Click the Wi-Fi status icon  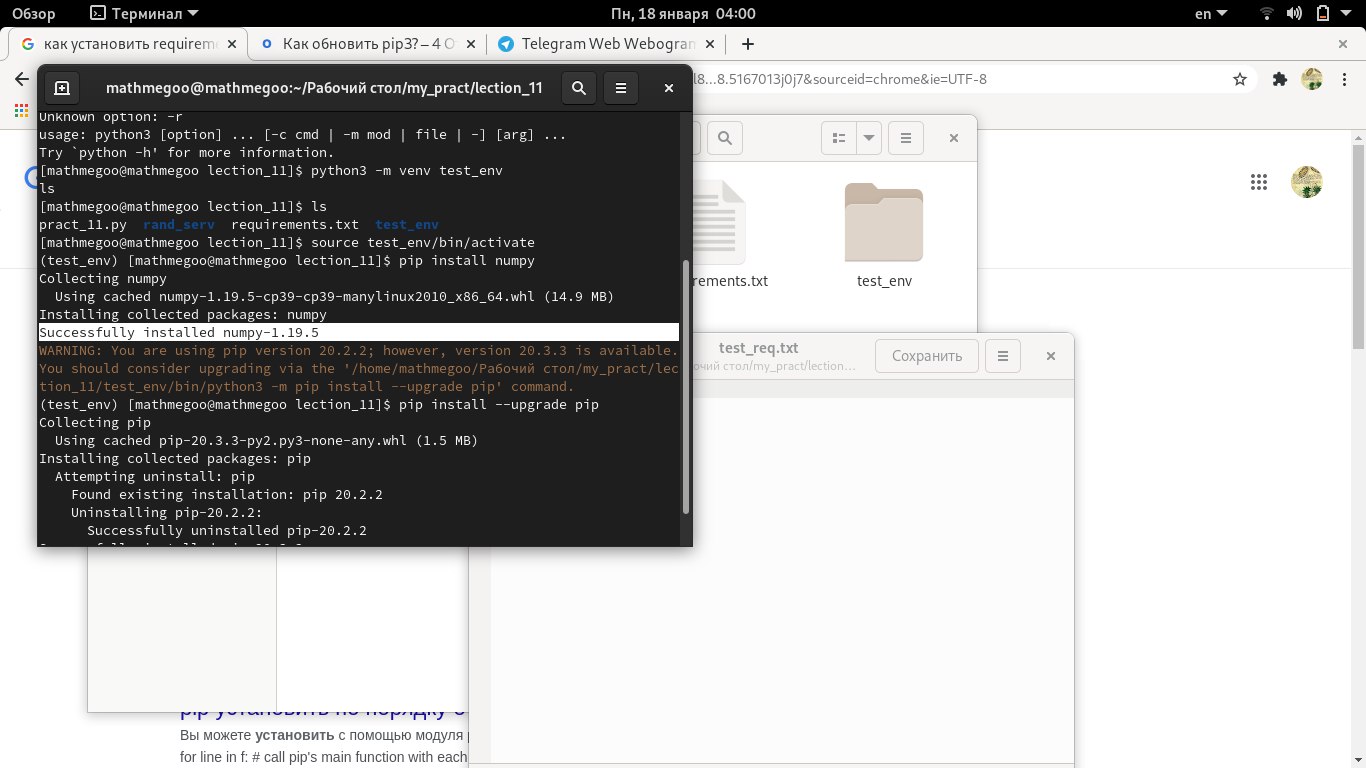pos(1267,13)
